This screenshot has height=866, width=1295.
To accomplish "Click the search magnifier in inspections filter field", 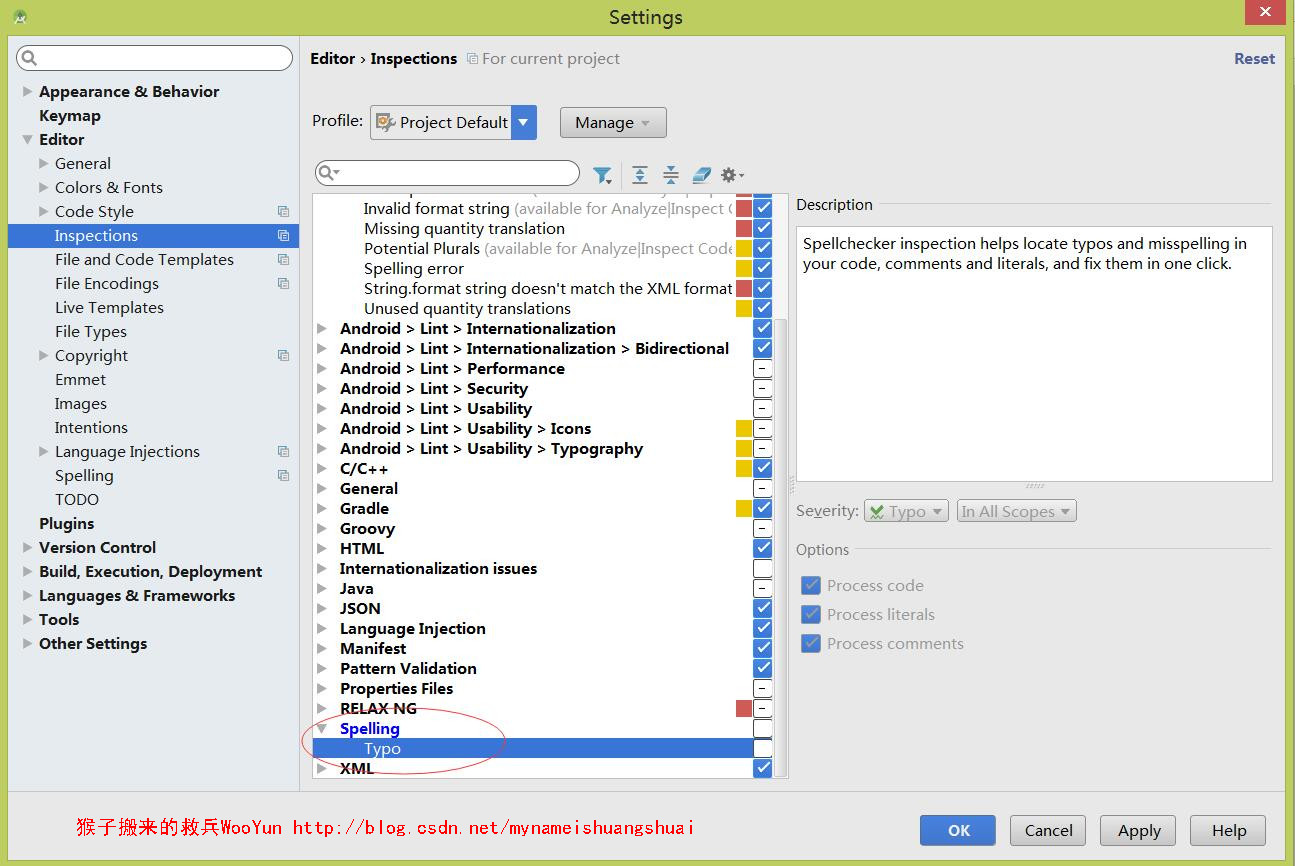I will click(328, 173).
